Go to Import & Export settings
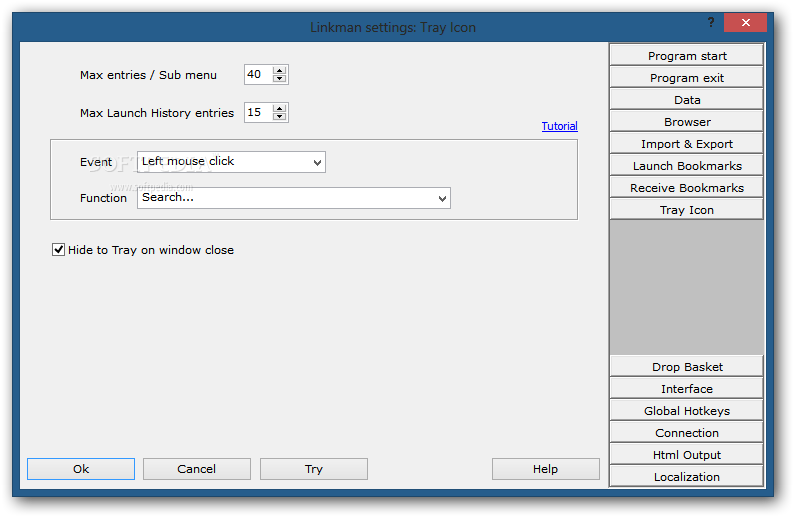 pyautogui.click(x=686, y=144)
